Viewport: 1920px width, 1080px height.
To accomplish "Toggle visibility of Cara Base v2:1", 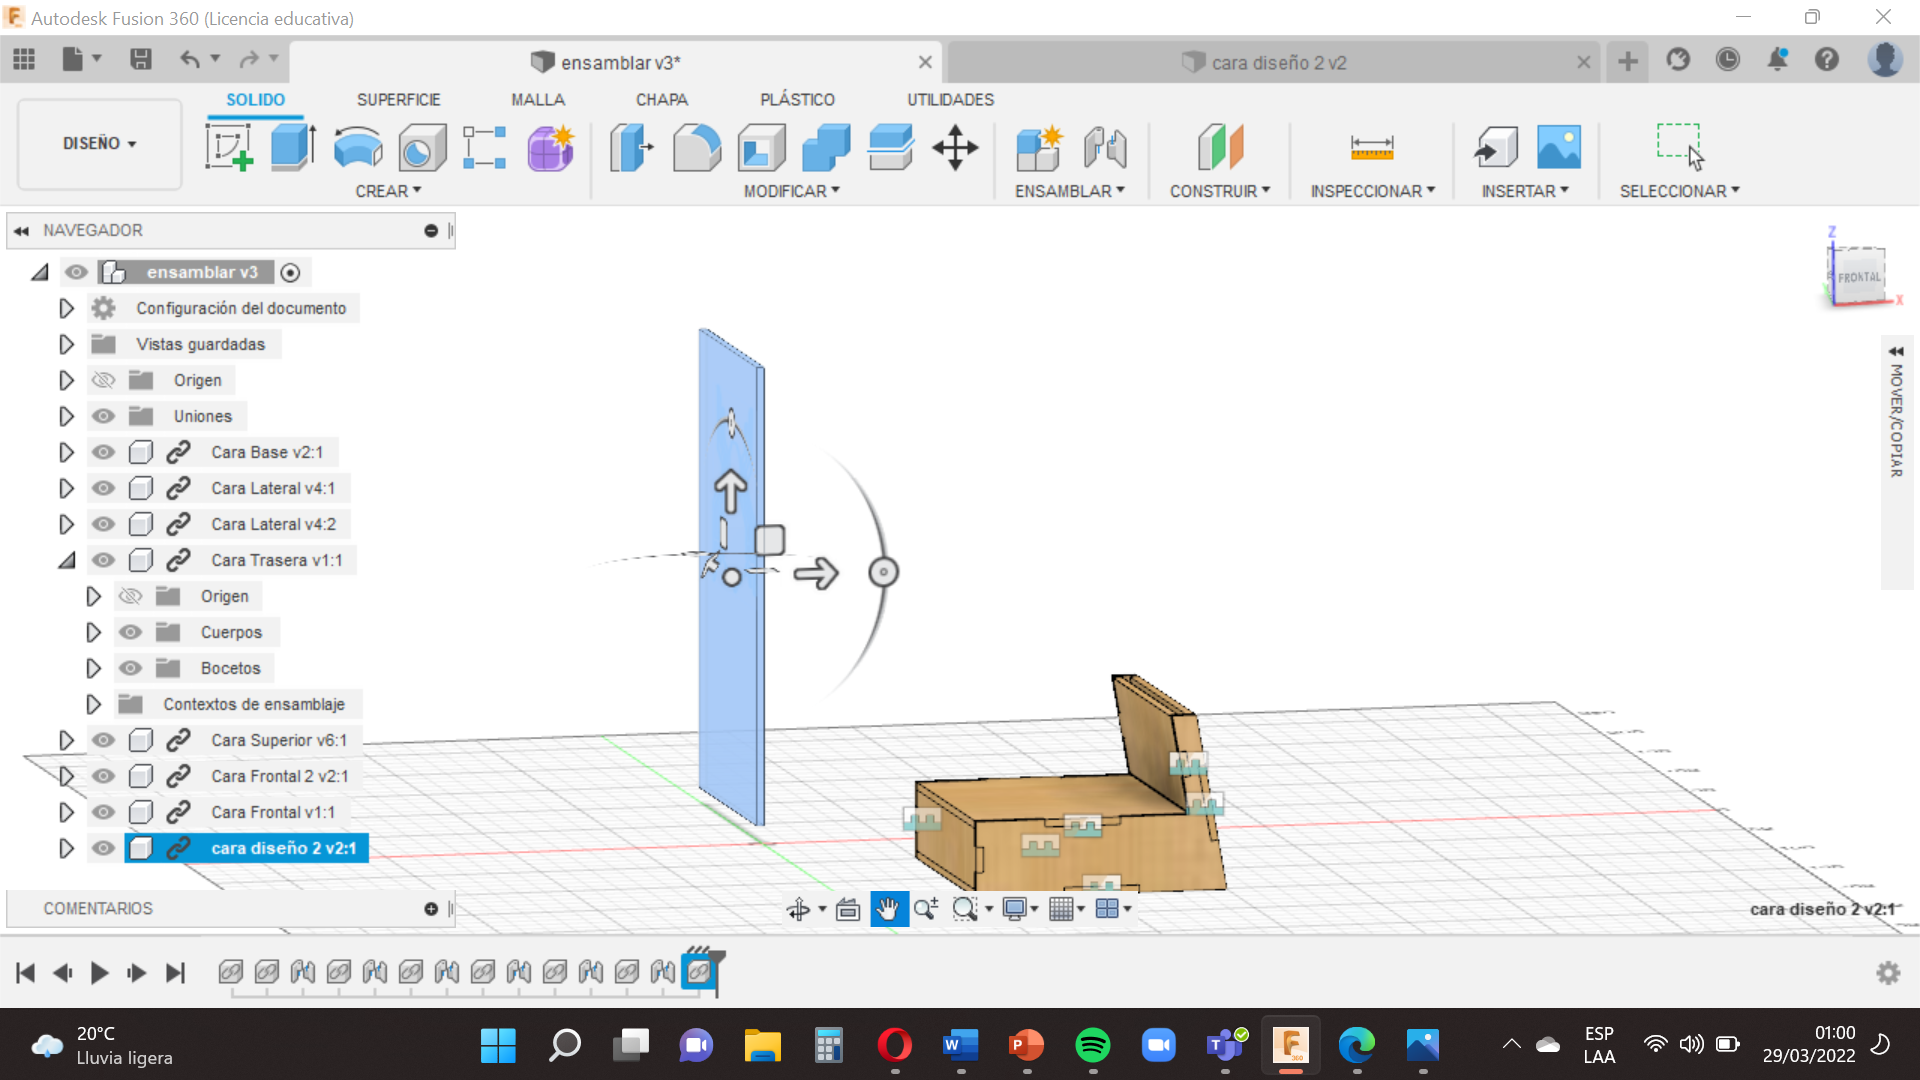I will tap(104, 452).
